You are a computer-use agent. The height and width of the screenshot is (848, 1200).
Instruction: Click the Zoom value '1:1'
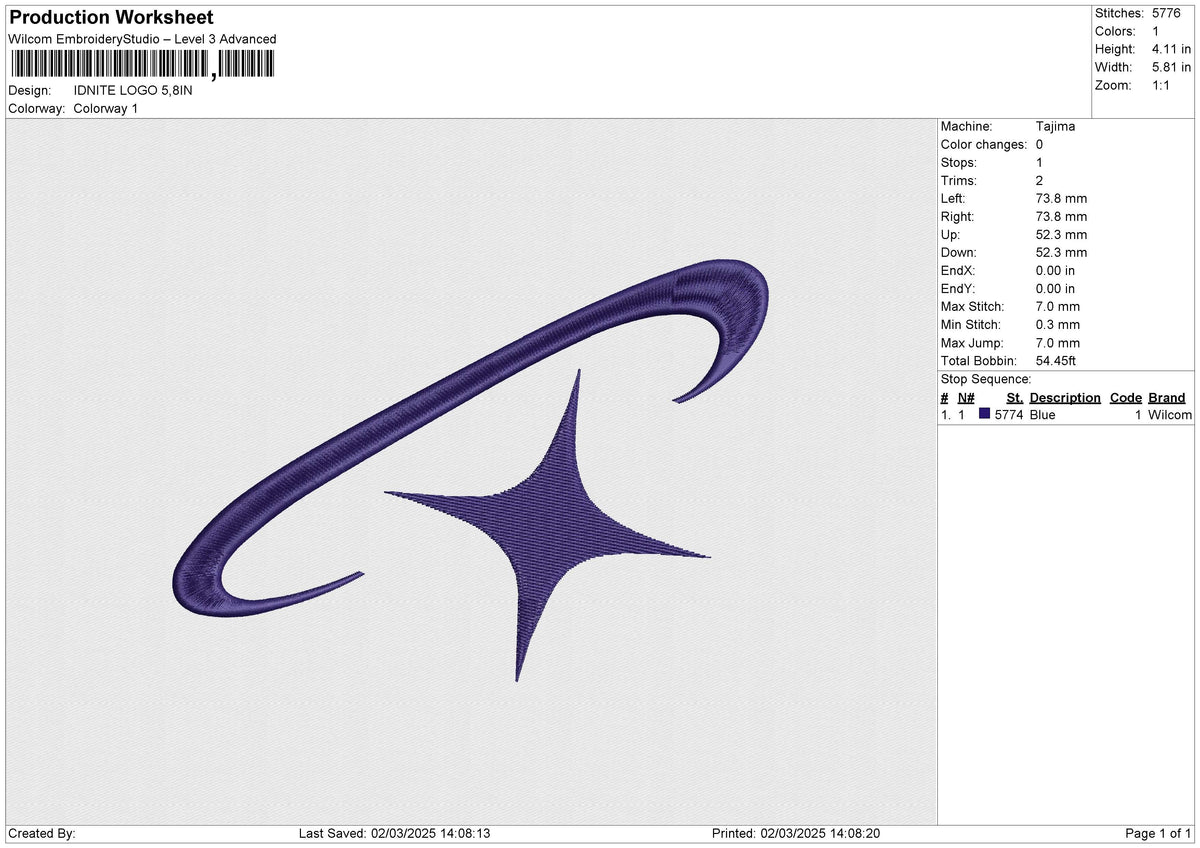(x=1162, y=85)
